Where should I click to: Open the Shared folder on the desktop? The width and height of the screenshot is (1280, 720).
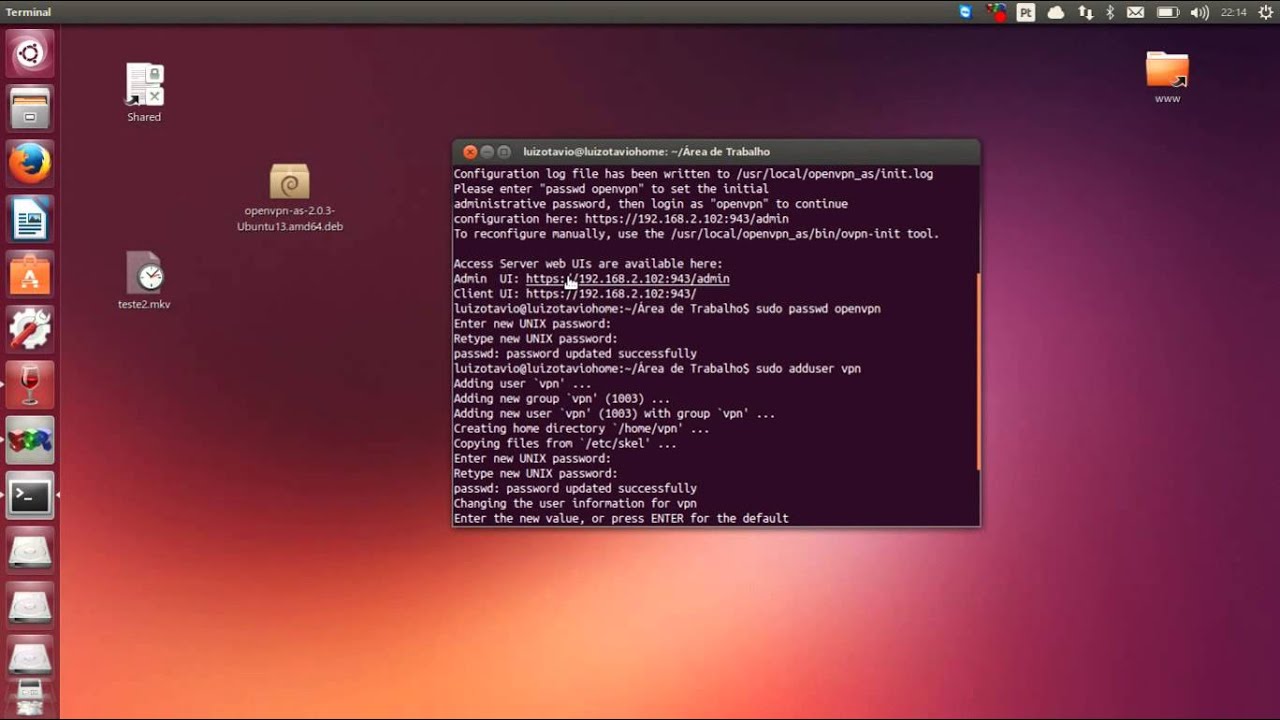tap(144, 94)
